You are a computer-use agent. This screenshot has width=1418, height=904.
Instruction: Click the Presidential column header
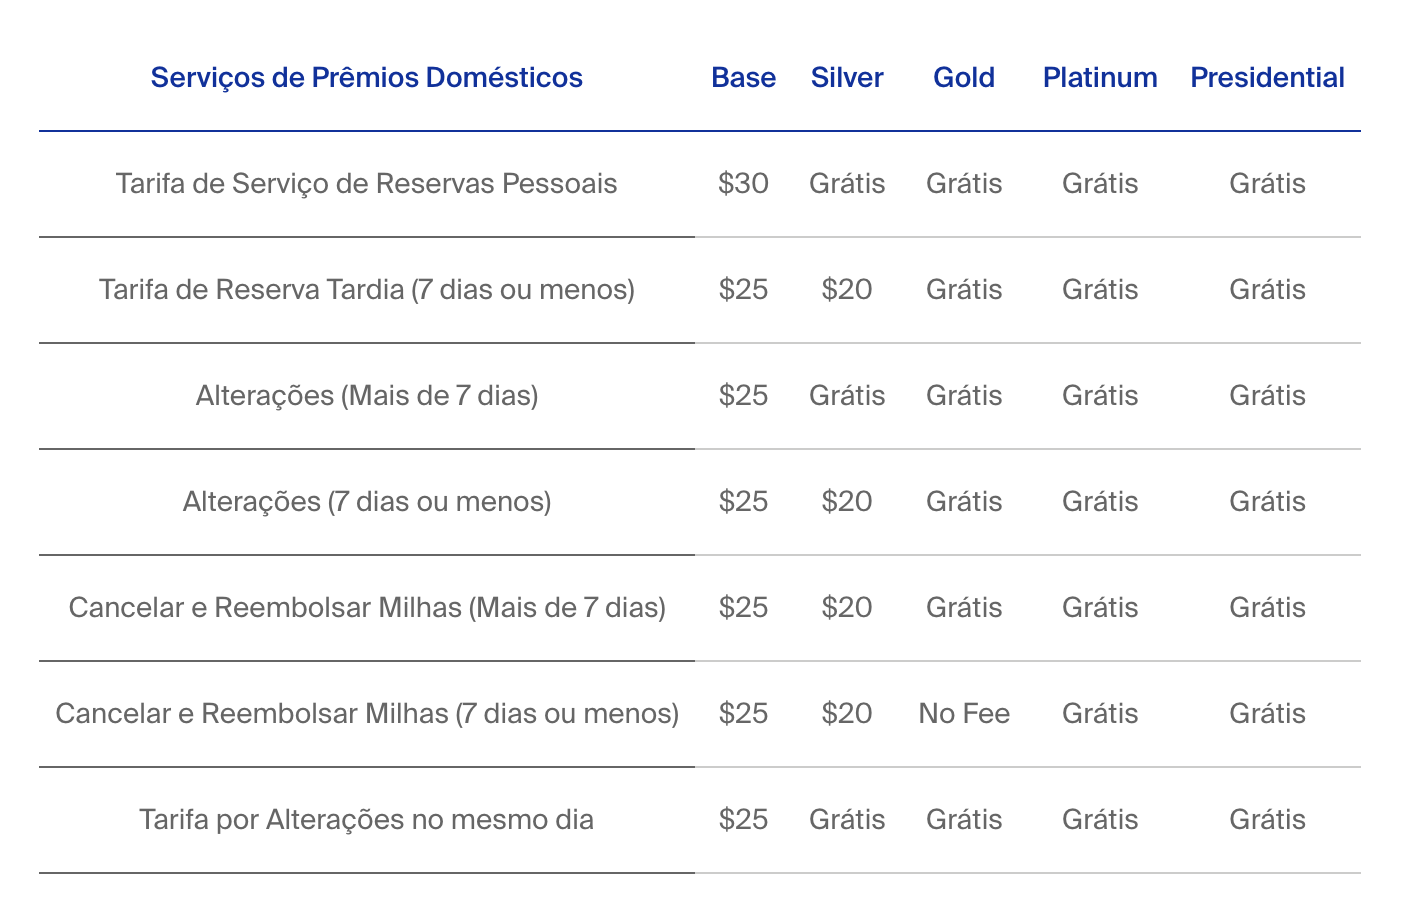point(1267,78)
